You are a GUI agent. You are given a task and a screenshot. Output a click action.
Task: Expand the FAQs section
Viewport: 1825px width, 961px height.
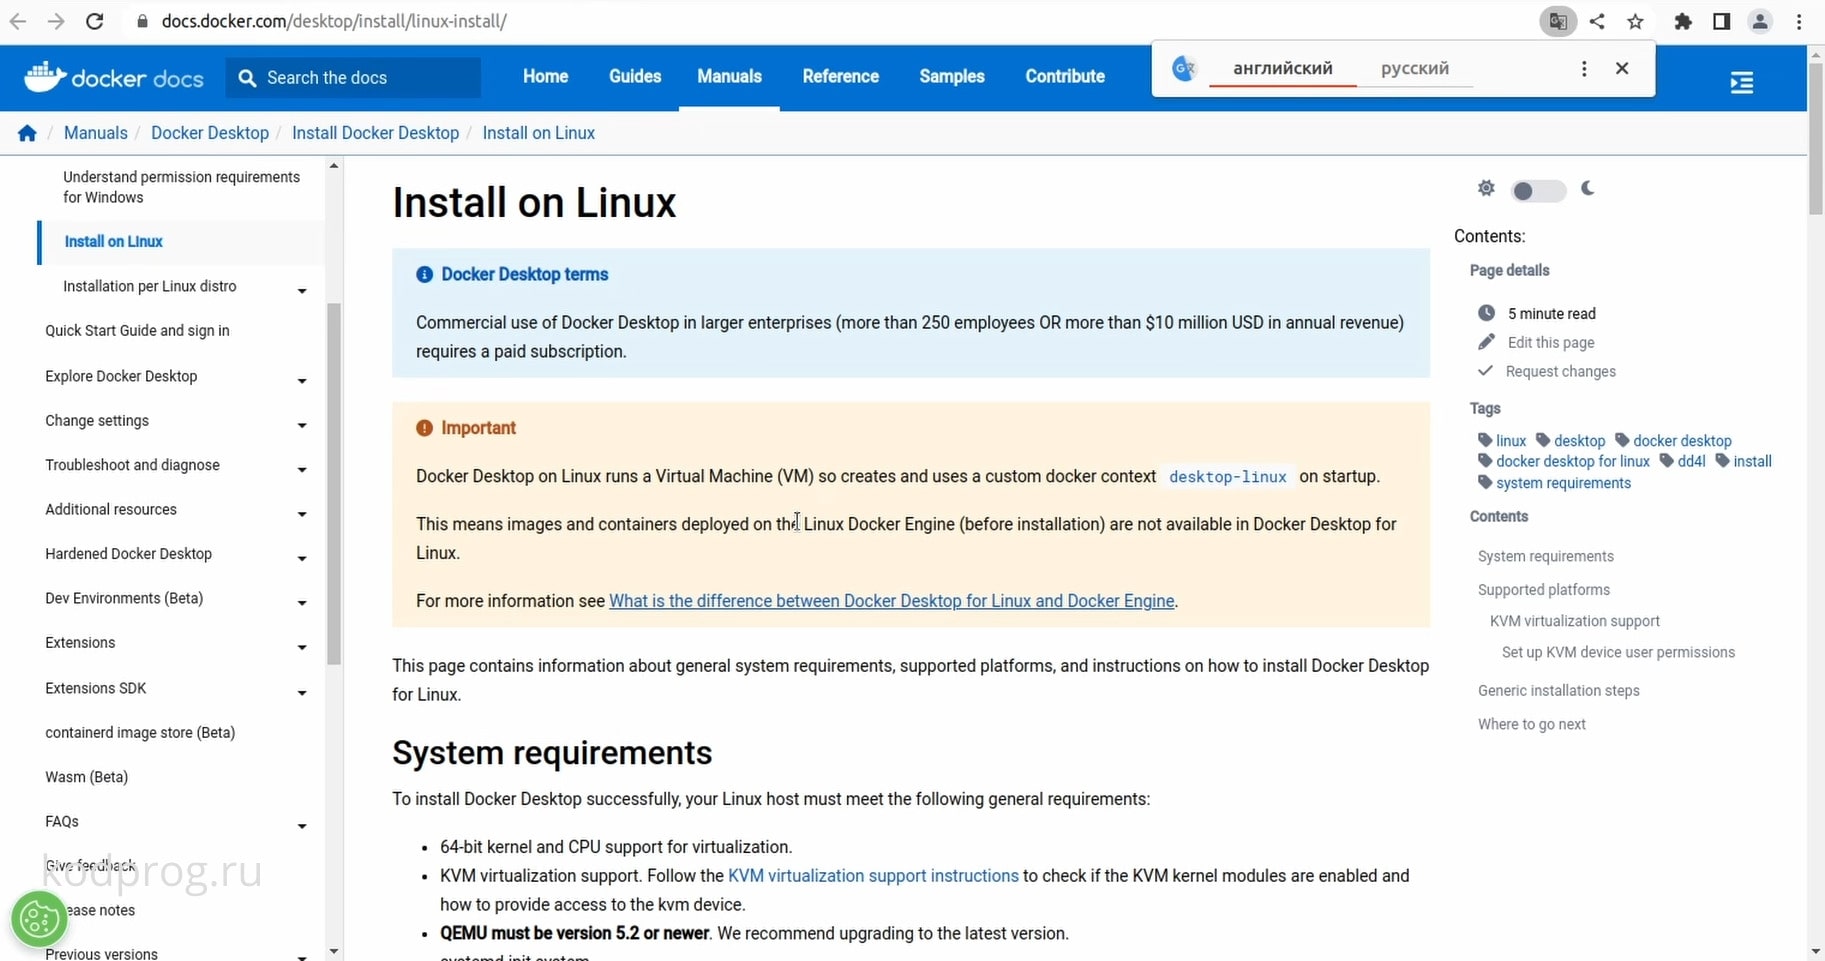click(301, 826)
